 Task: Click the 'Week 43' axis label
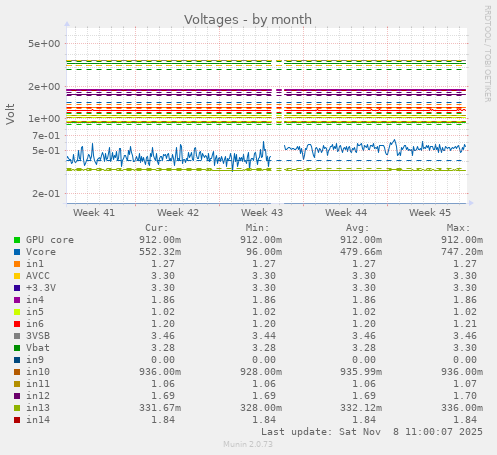(x=262, y=213)
